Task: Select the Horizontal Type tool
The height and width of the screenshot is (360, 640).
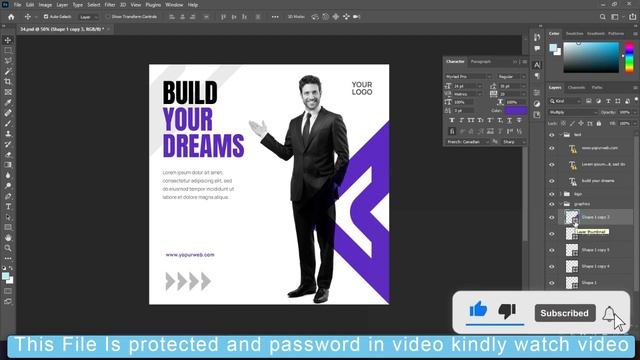Action: coord(8,207)
